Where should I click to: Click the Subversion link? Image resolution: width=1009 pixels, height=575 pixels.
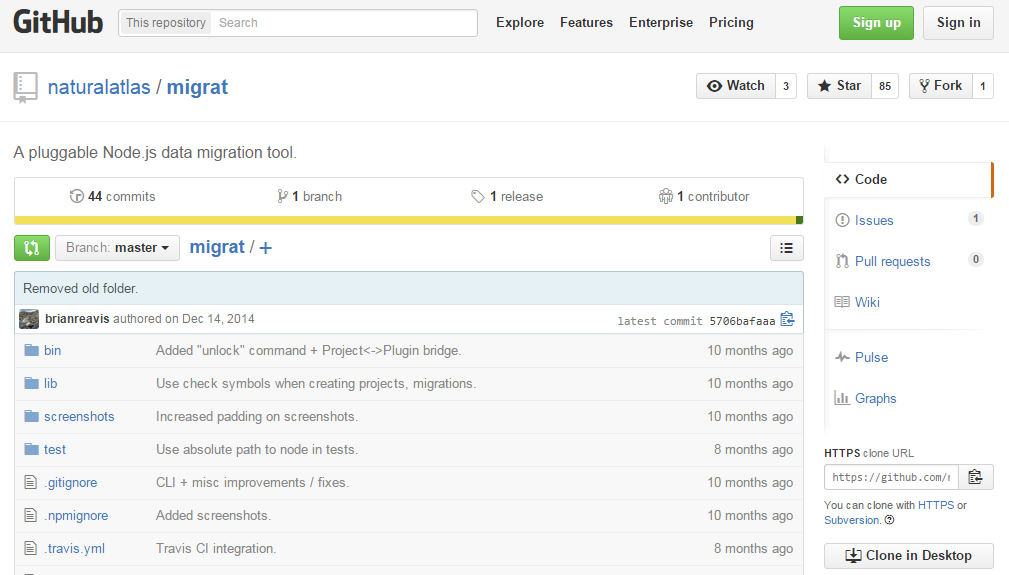tap(852, 520)
